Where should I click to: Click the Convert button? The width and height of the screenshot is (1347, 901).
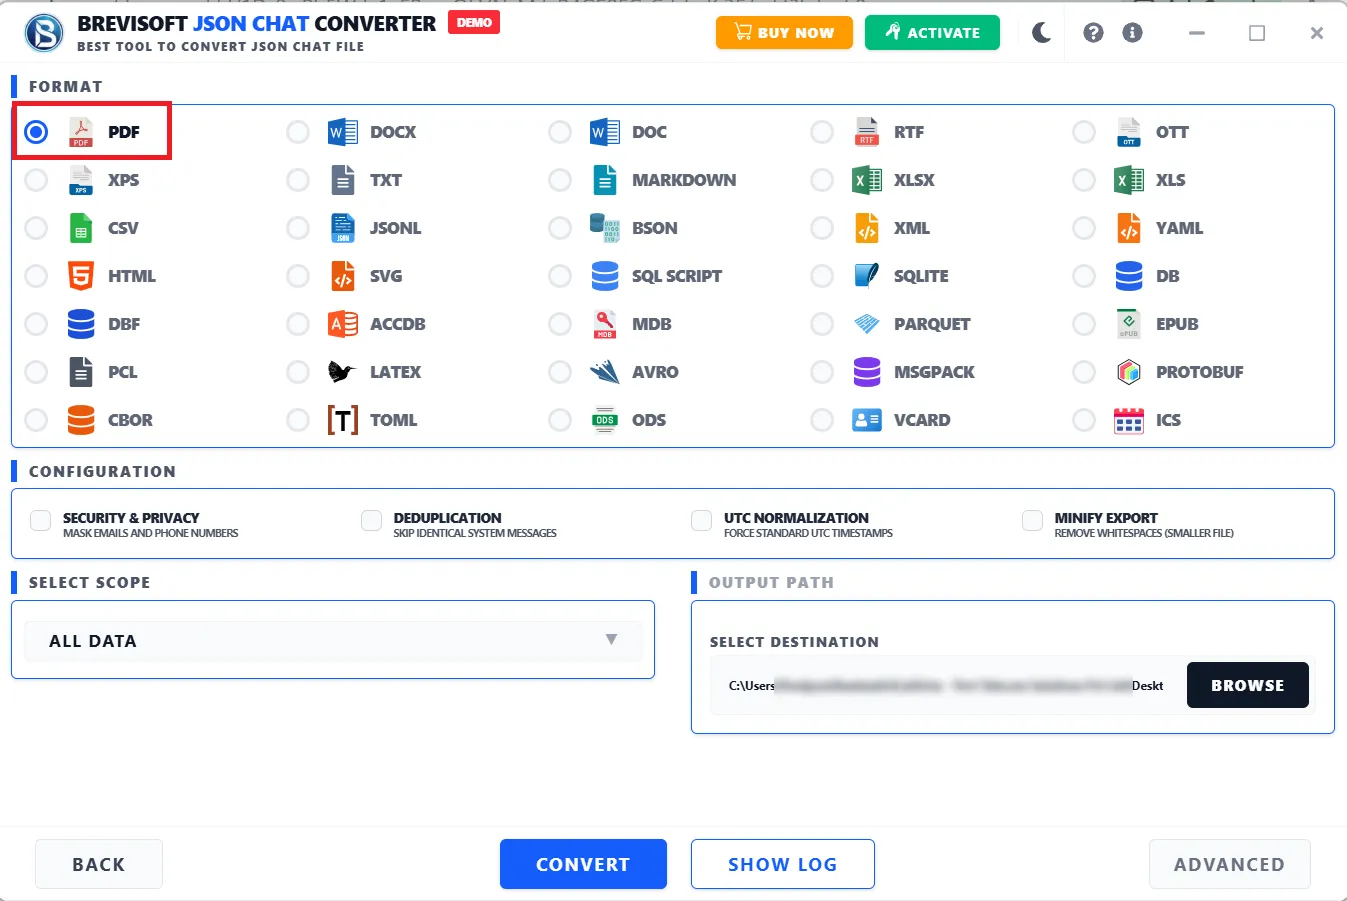(583, 864)
